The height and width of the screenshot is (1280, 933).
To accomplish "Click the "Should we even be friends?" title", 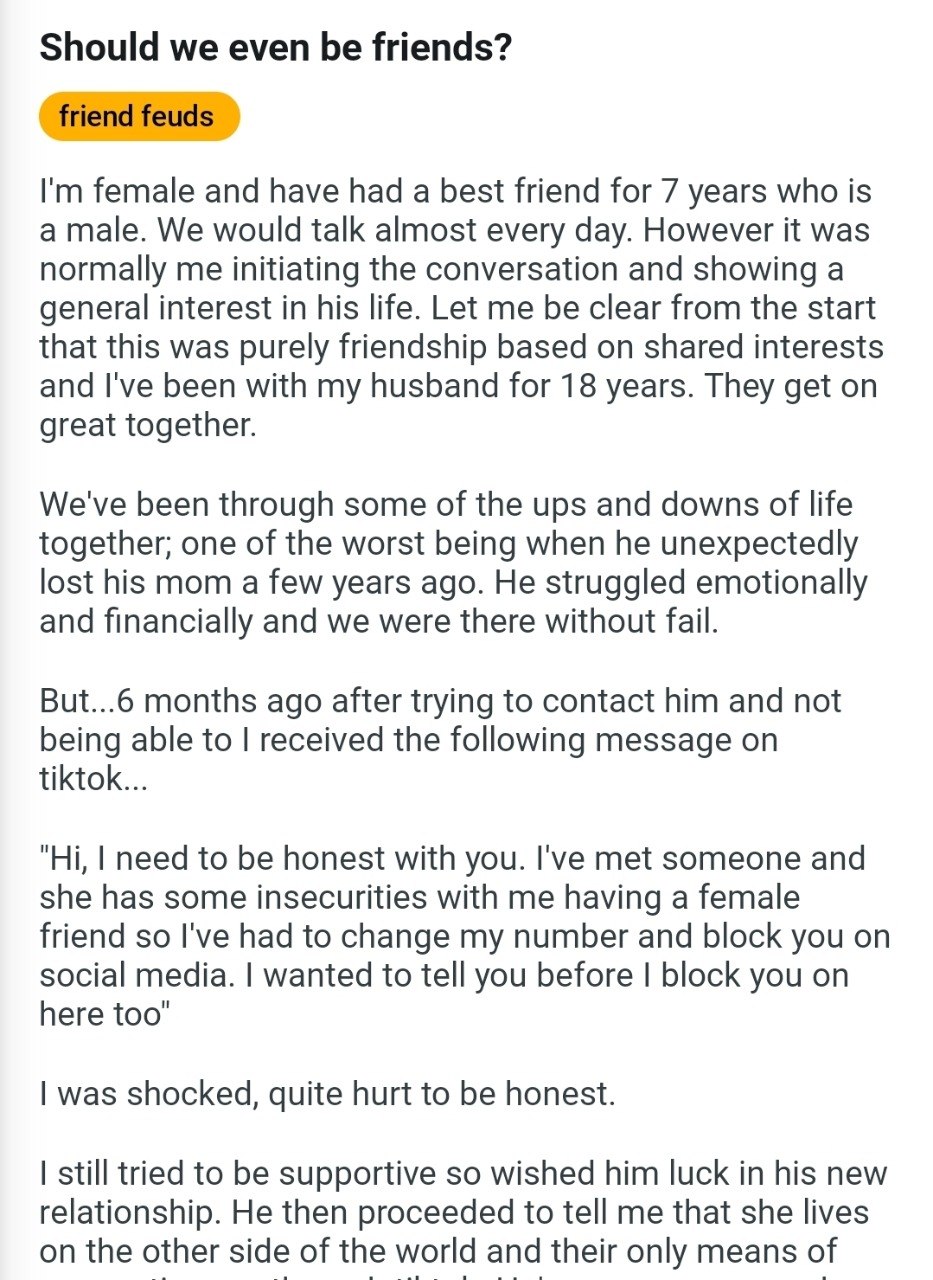I will click(276, 47).
